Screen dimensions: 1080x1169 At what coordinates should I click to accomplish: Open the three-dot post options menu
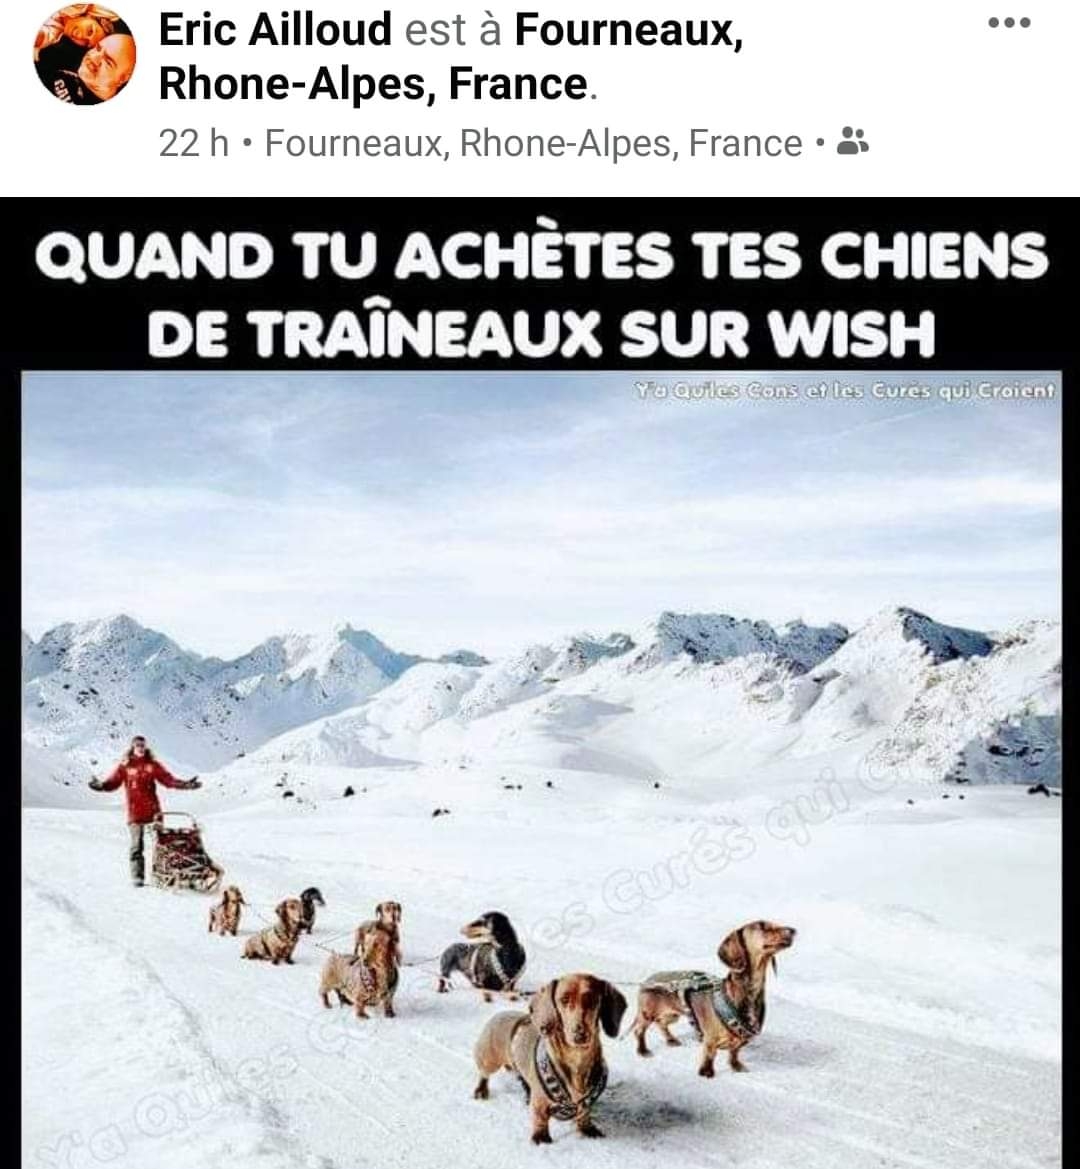click(1009, 23)
